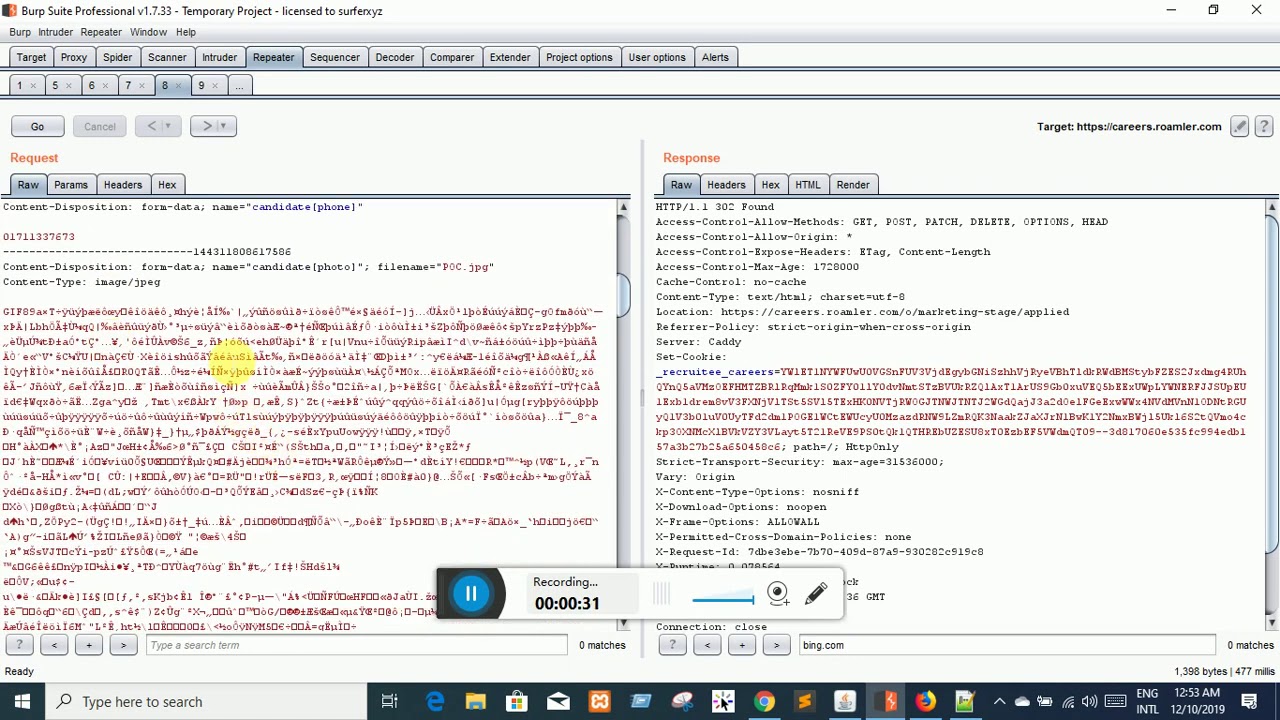Open request search options plus button

tap(89, 645)
